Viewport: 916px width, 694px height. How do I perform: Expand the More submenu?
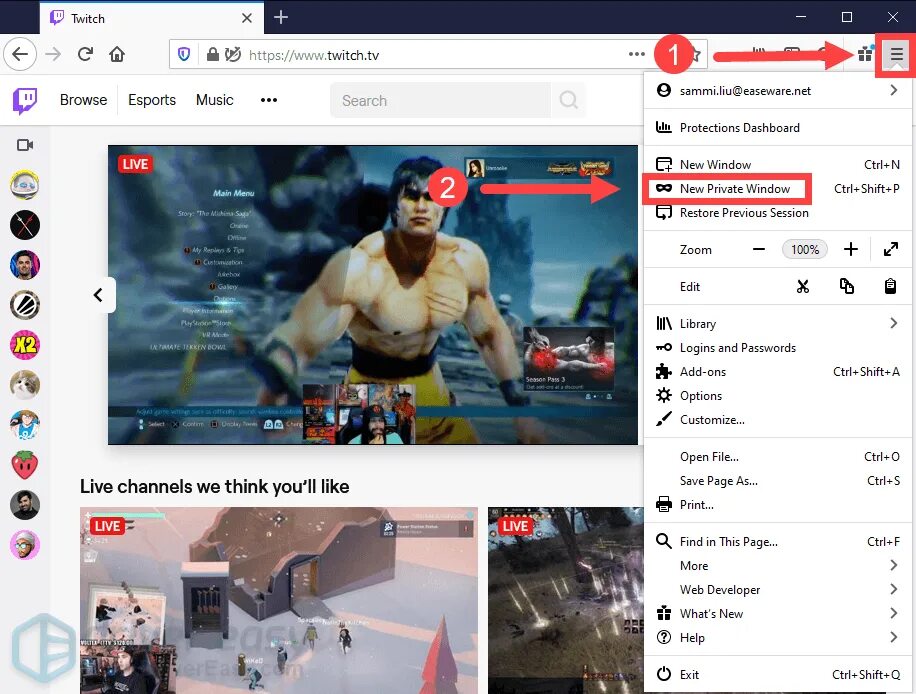click(893, 565)
